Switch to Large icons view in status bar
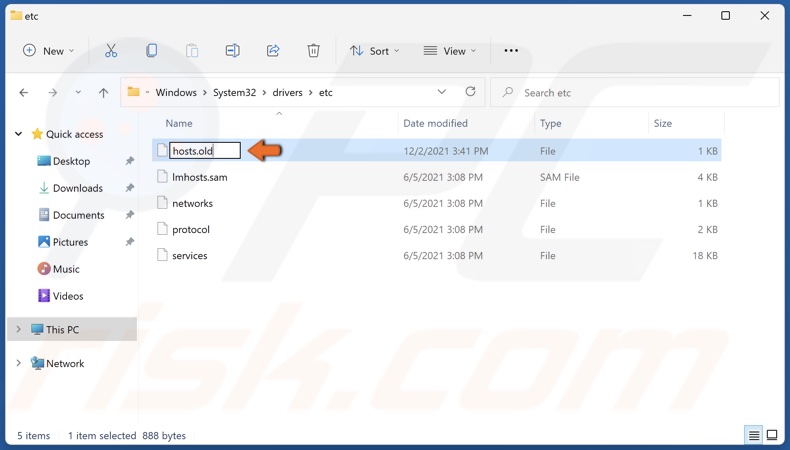Viewport: 790px width, 450px height. [772, 435]
